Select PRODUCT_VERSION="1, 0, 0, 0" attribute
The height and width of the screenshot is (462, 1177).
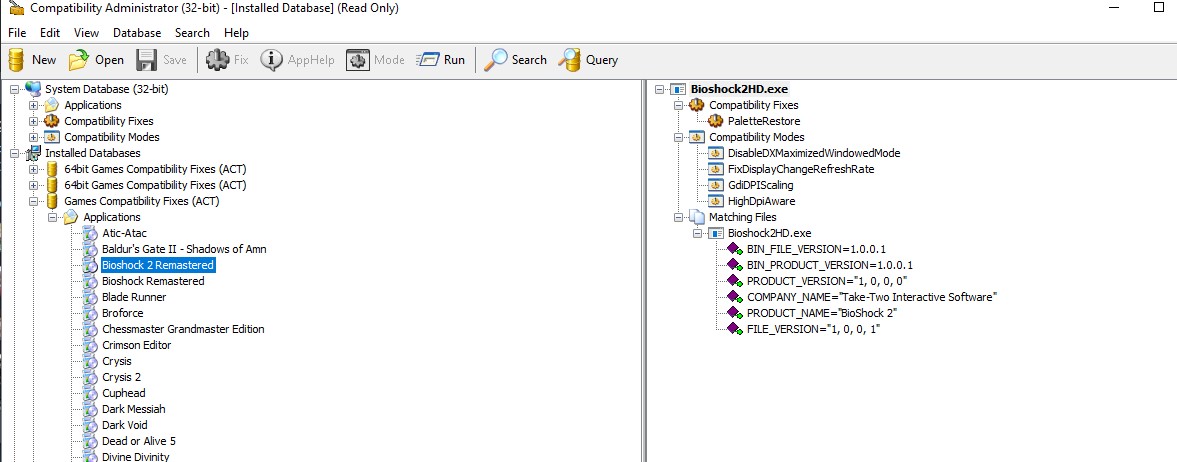coord(827,281)
